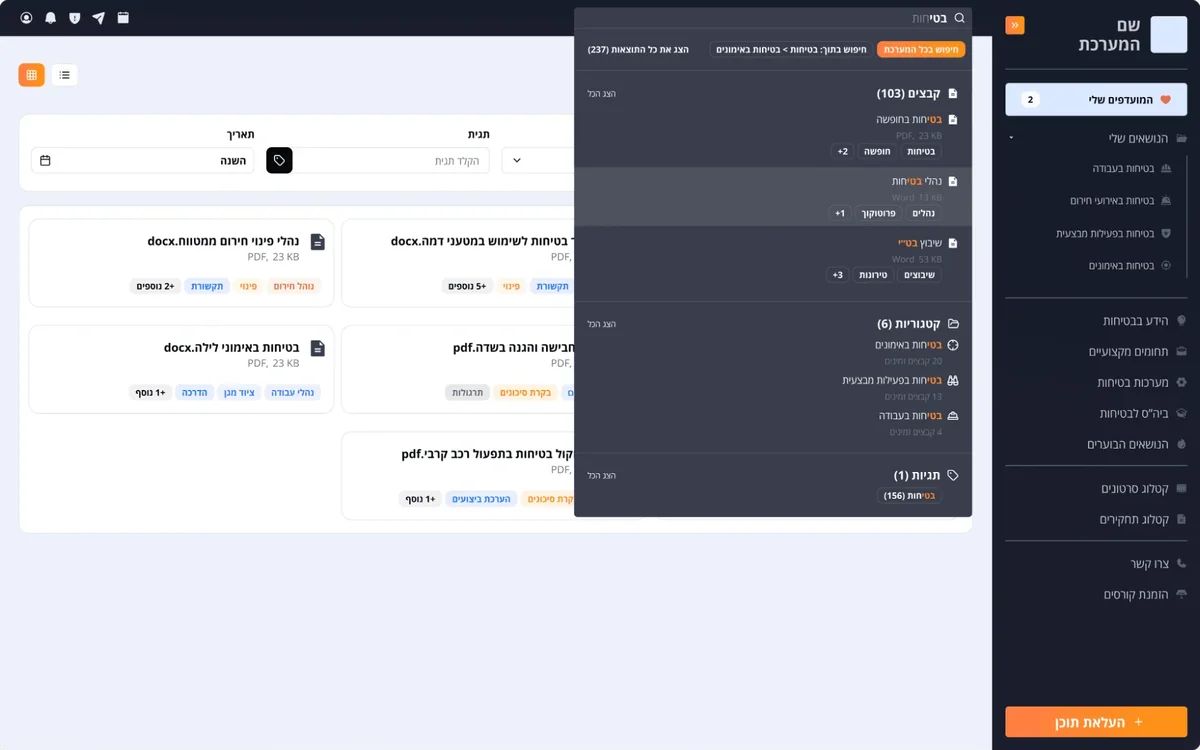The image size is (1200, 750).
Task: Expand +1 more tags on נהלי בטיחות
Action: [840, 213]
